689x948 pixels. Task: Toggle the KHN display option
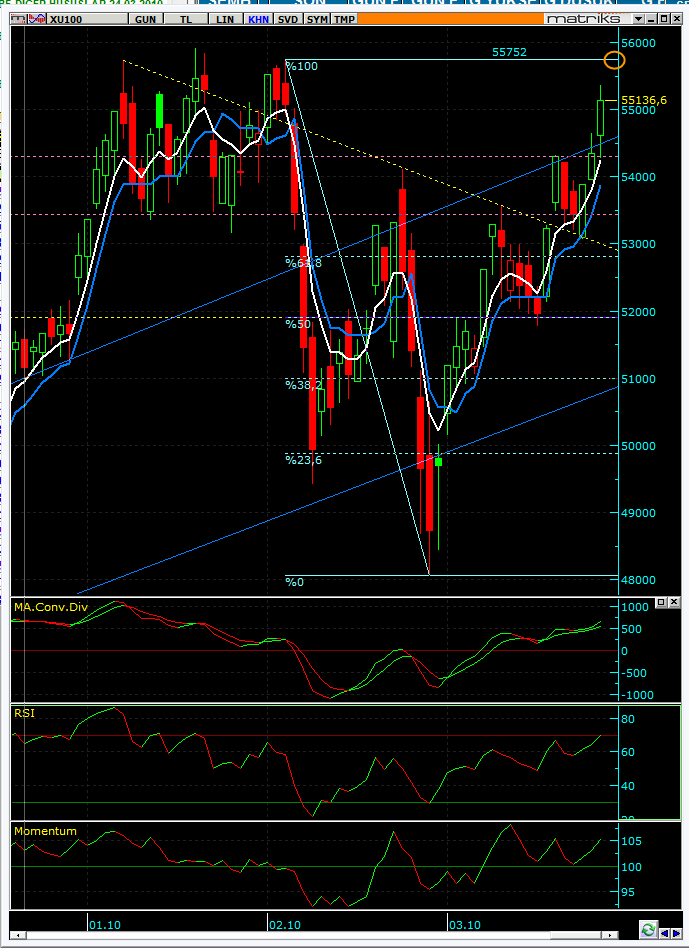coord(258,19)
